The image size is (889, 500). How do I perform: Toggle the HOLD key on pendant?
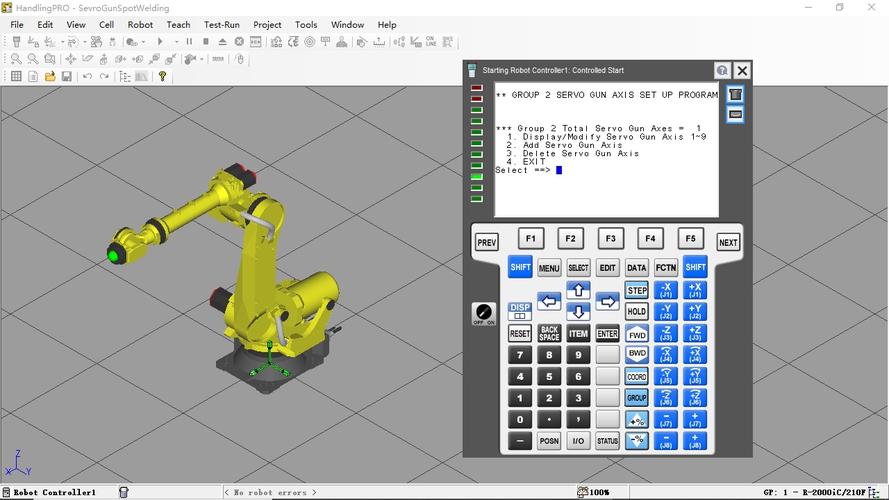tap(637, 311)
